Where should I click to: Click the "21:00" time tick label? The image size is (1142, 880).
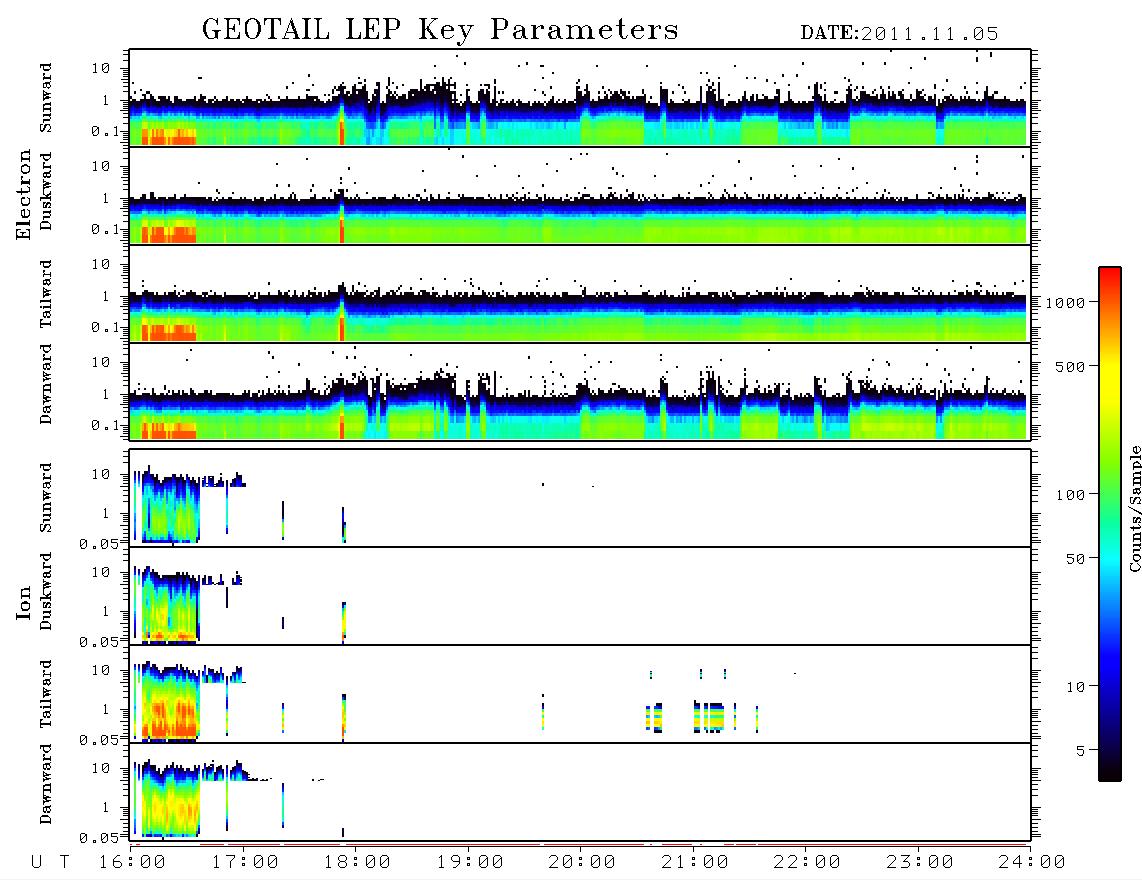pyautogui.click(x=695, y=863)
